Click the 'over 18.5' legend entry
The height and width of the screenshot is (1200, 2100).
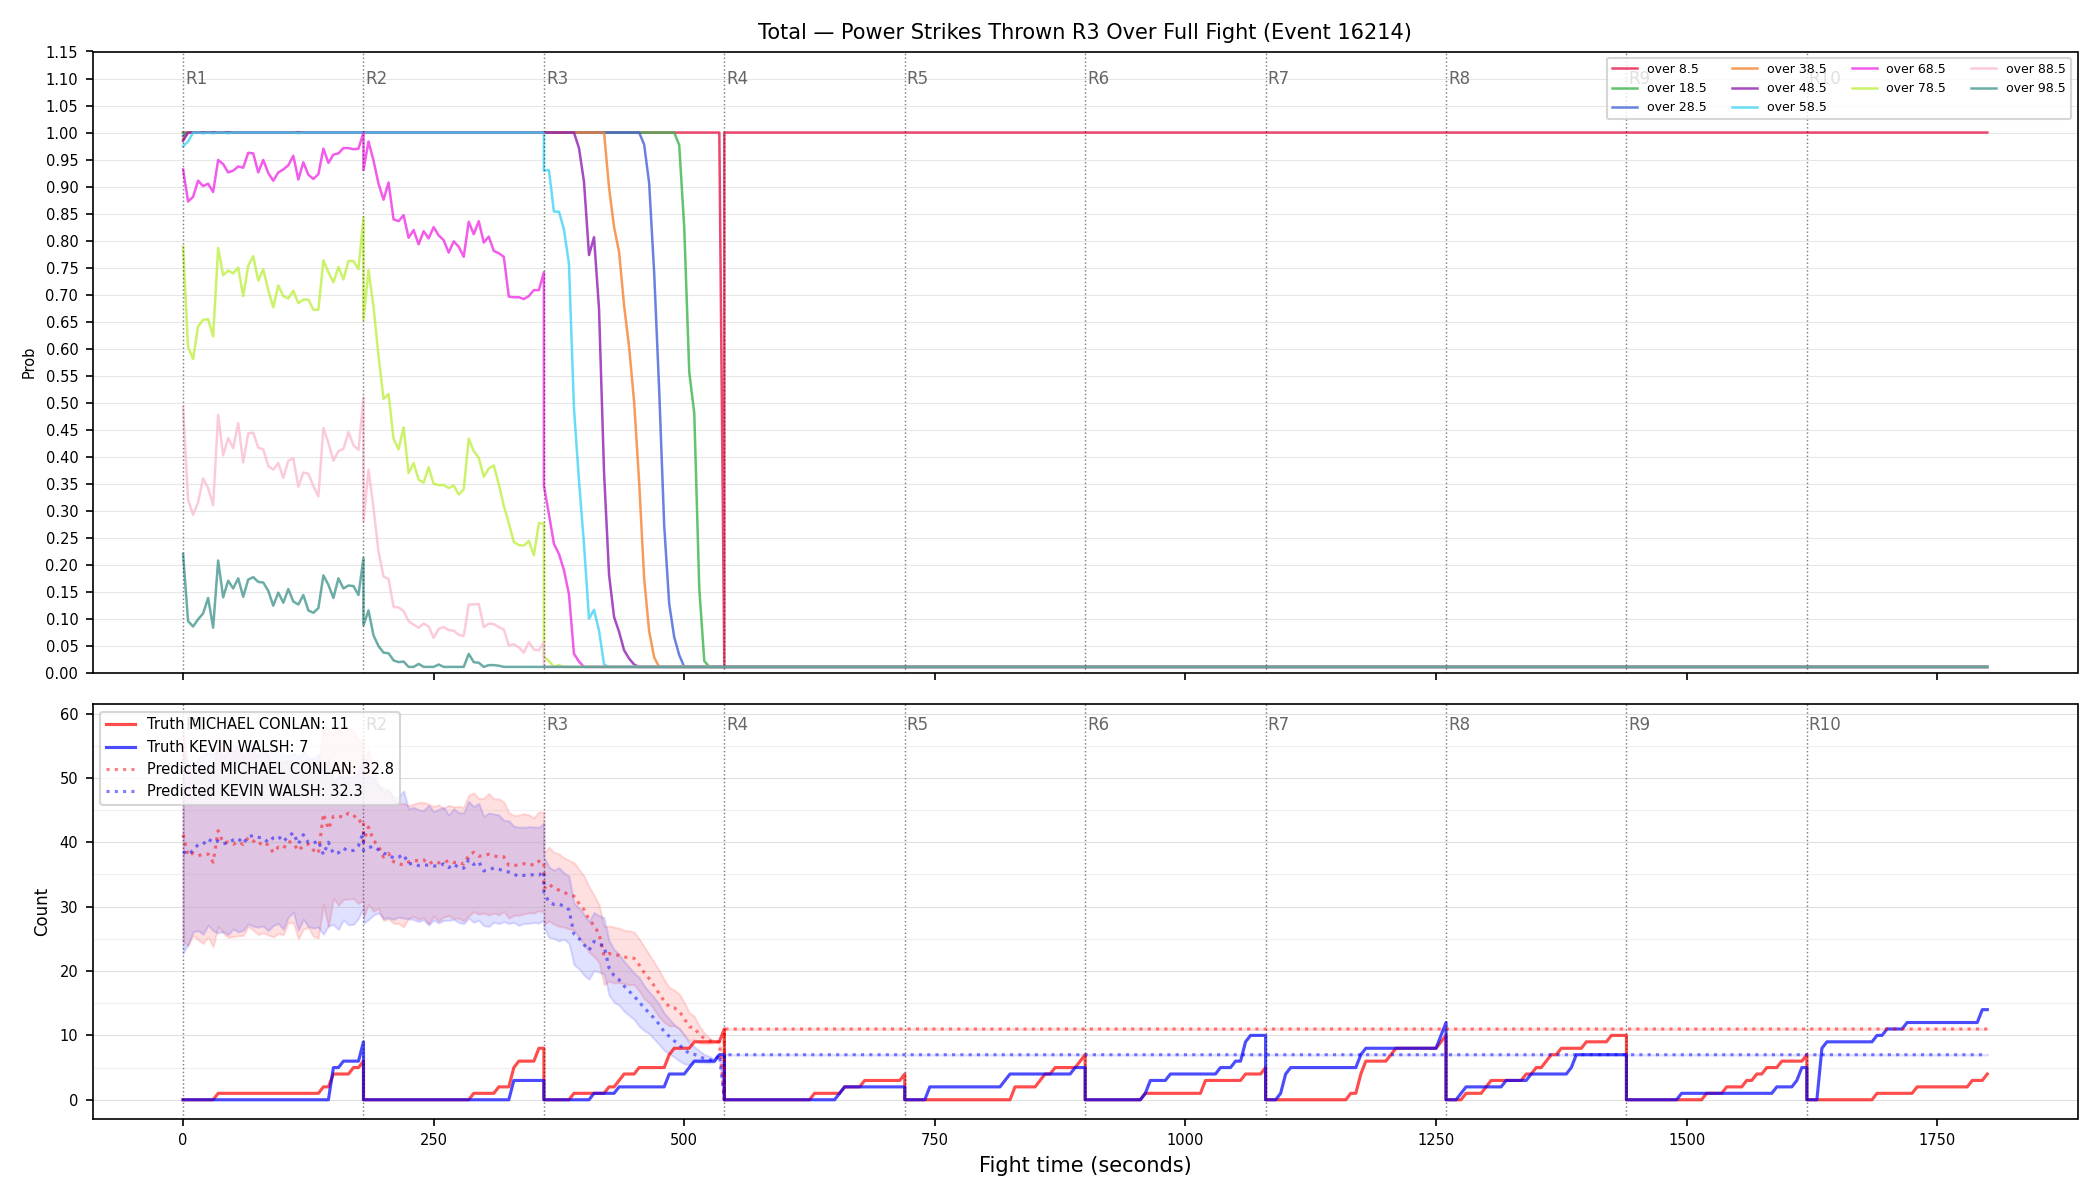(x=1659, y=88)
